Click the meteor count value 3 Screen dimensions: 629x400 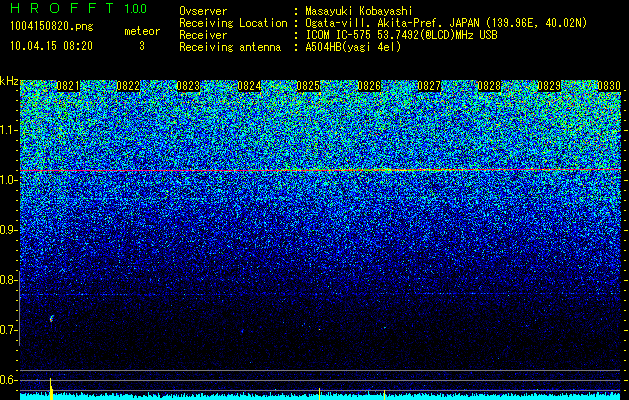point(142,46)
